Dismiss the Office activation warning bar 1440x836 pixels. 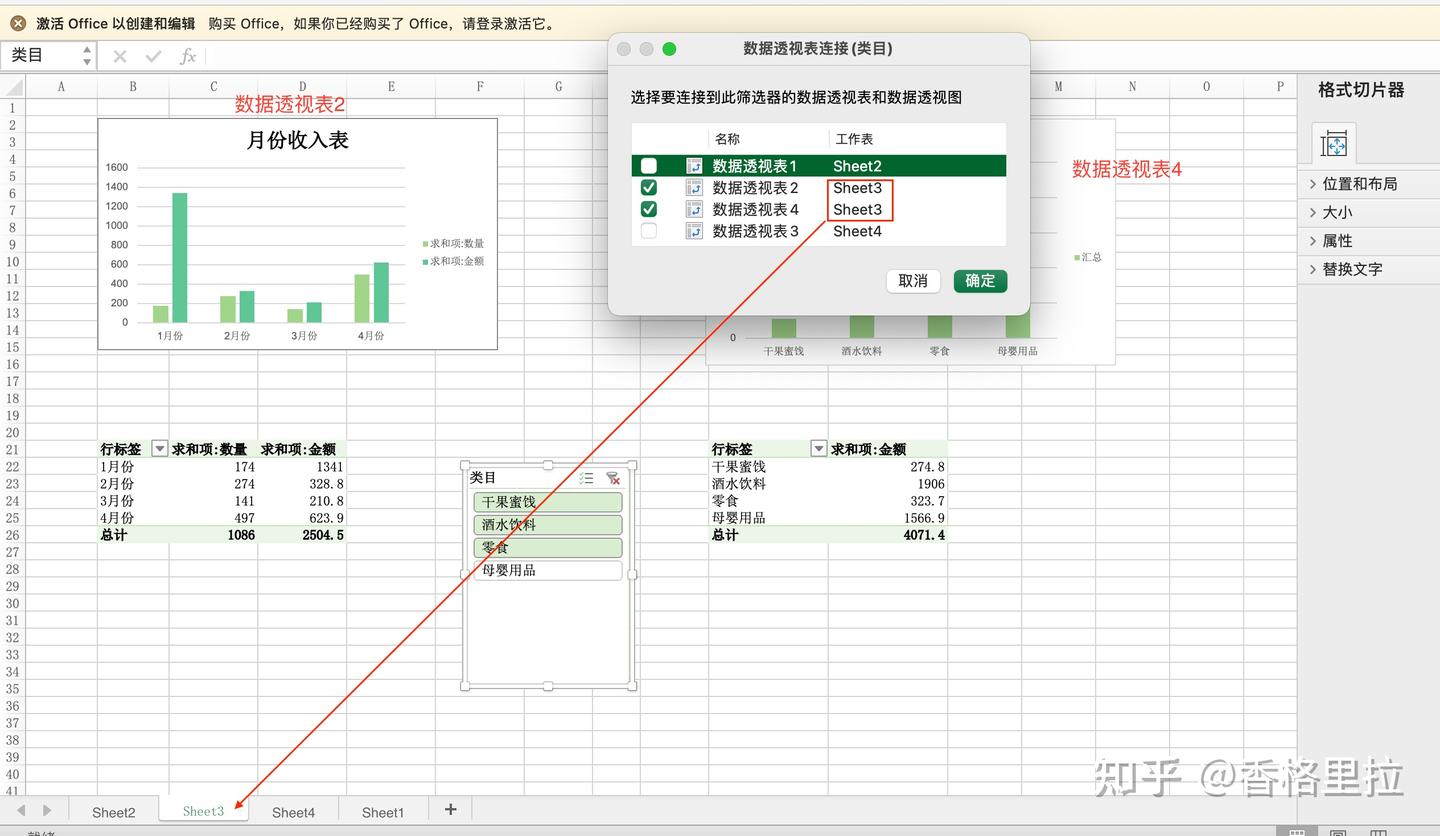[18, 23]
